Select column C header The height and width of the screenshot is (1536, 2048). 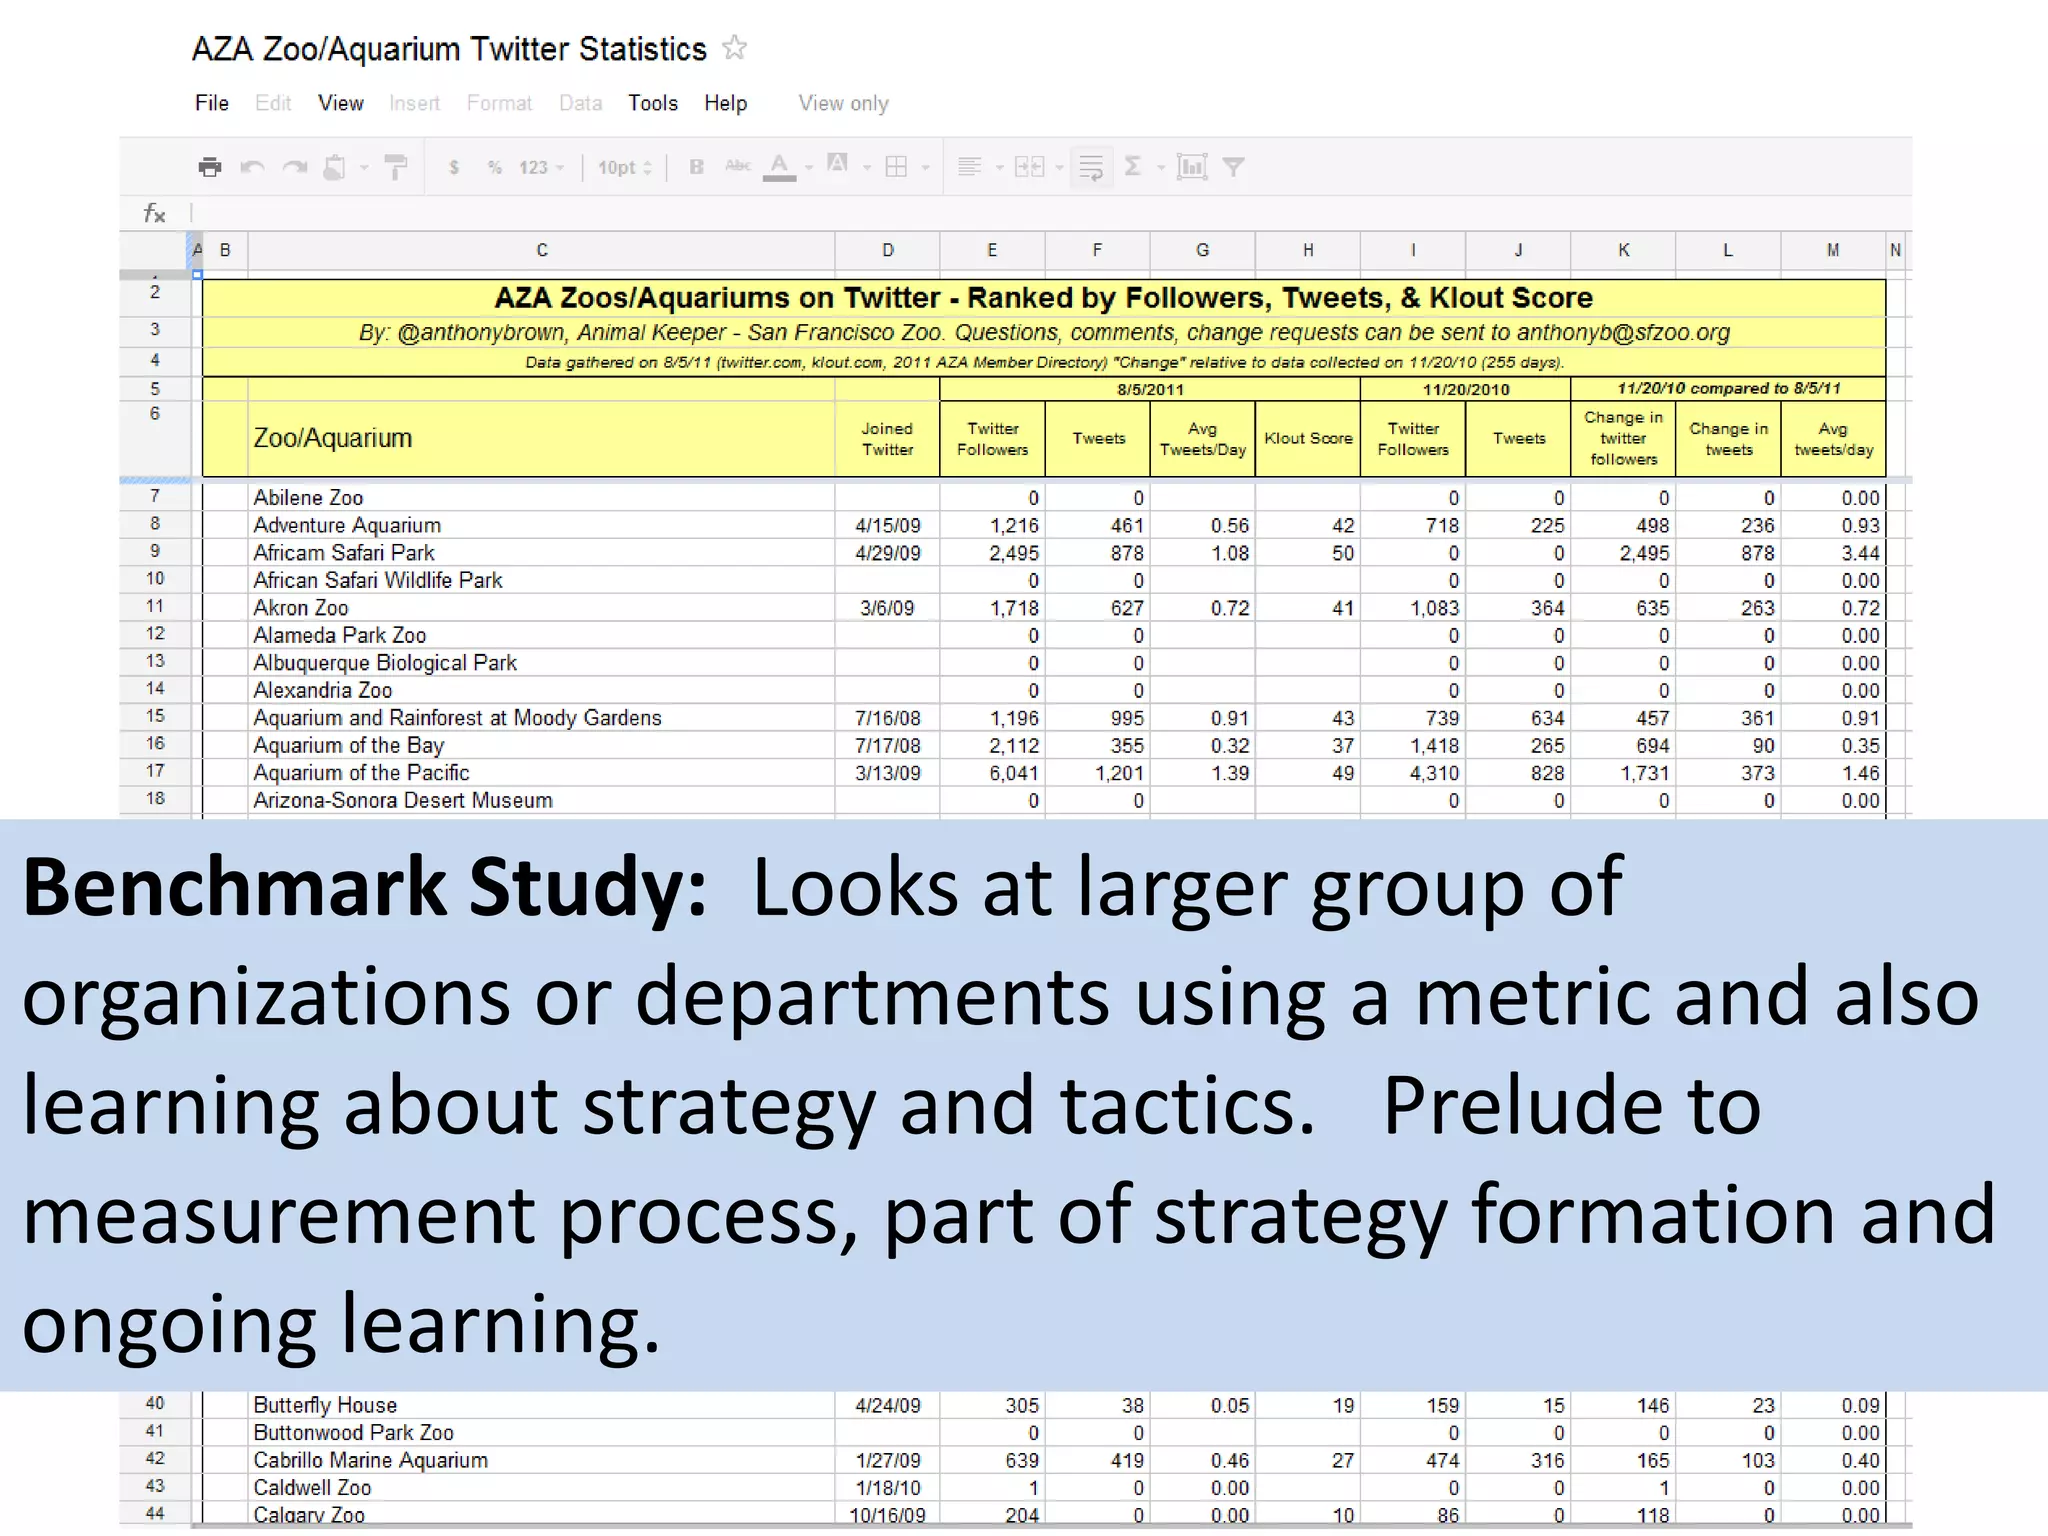click(x=541, y=250)
